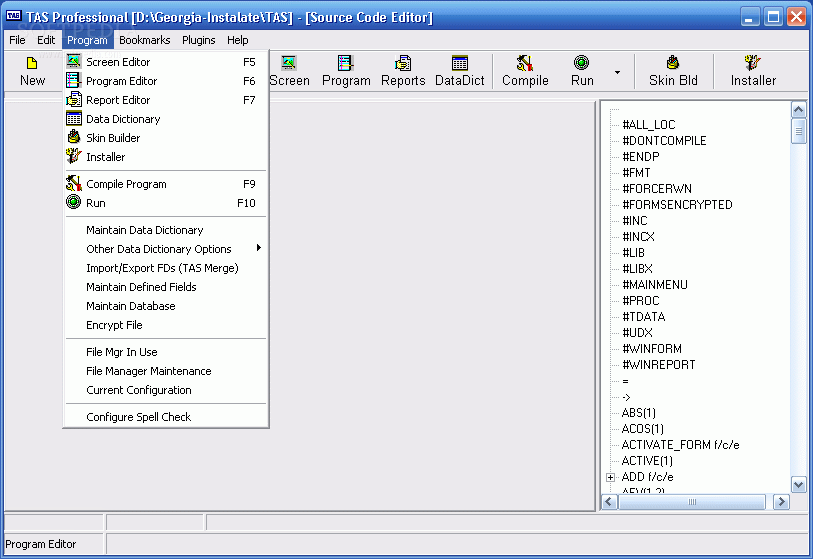Open the Skin Bld toolbar icon
Viewport: 813px width, 559px height.
[x=673, y=72]
